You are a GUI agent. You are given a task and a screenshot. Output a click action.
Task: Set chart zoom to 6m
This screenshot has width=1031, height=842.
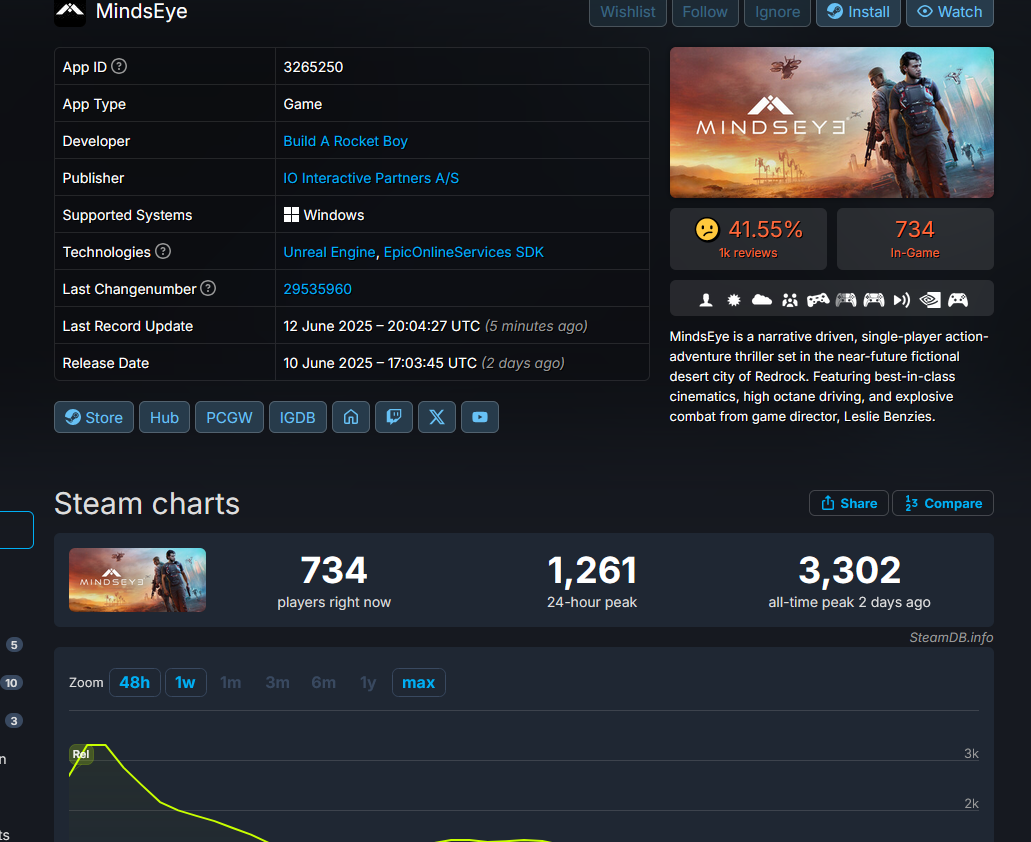point(324,682)
